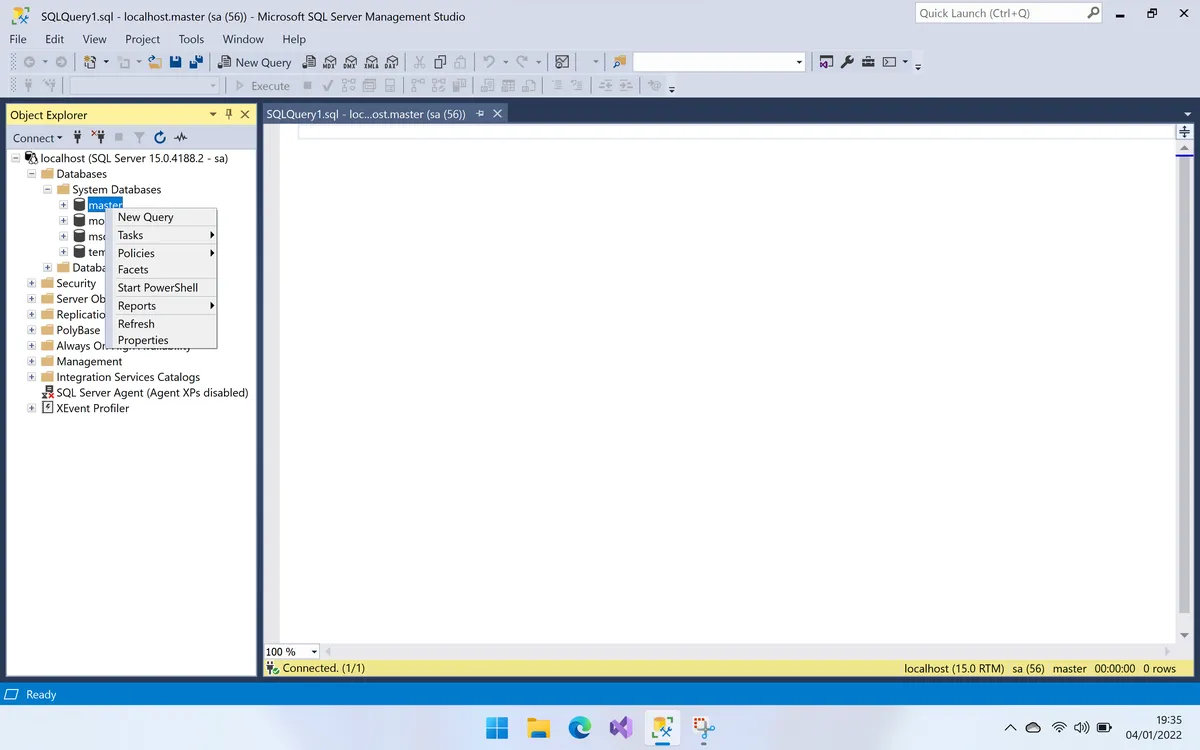Click the Connect plug icon in Object Explorer

(77, 137)
